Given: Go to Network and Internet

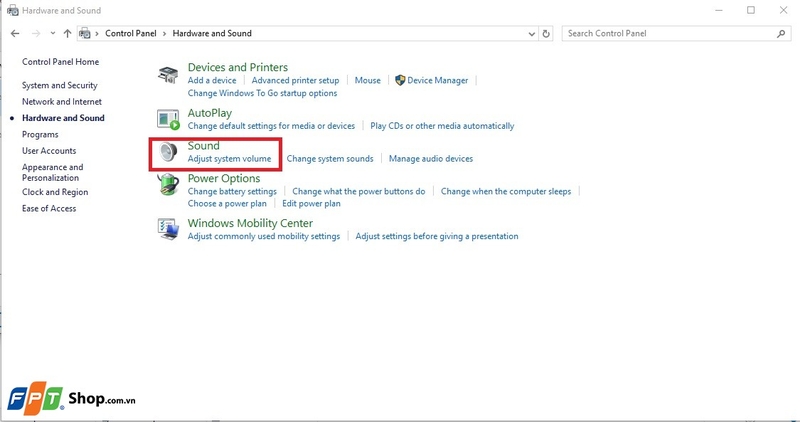Looking at the screenshot, I should tap(61, 102).
